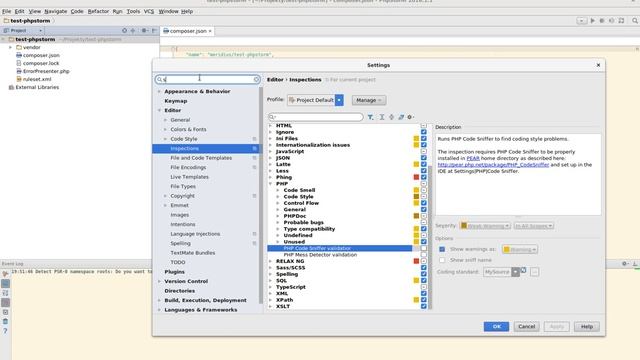The width and height of the screenshot is (640, 360).
Task: Open the Tools menu
Action: [133, 11]
